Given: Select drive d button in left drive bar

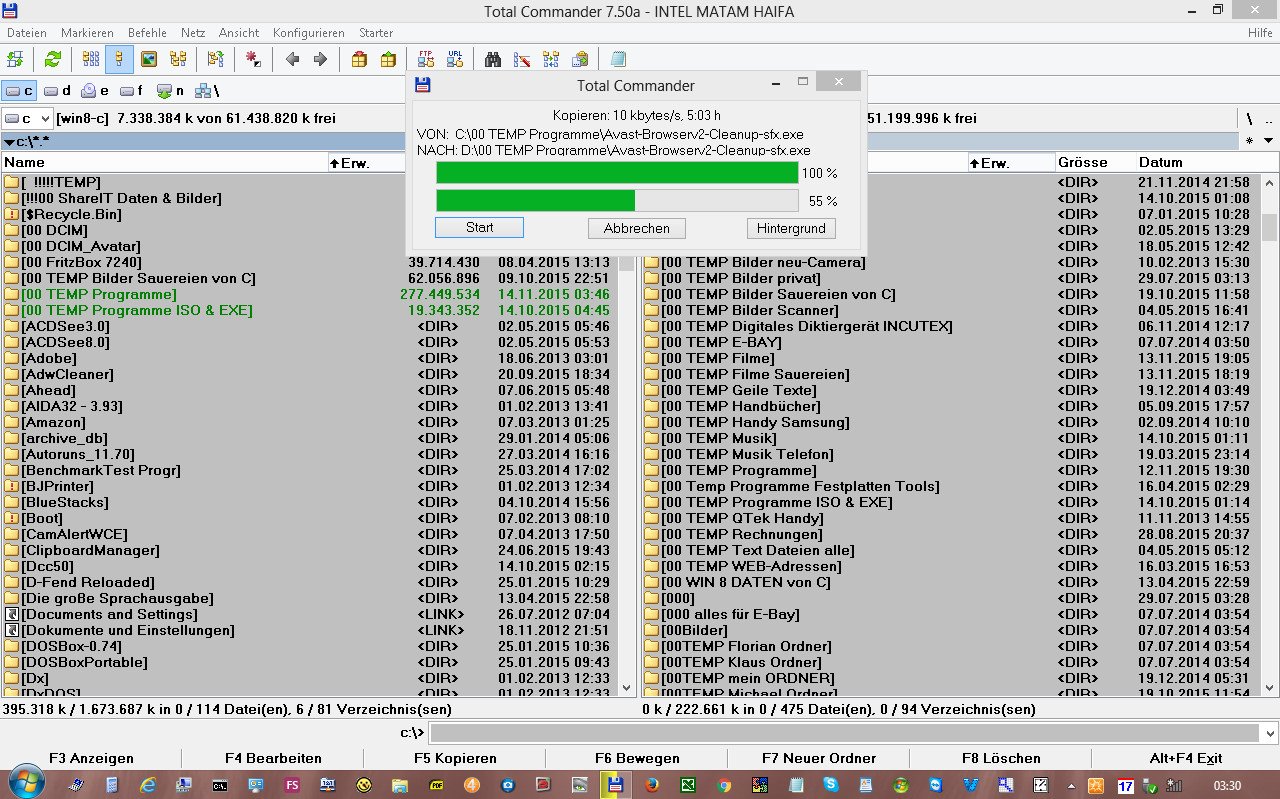Looking at the screenshot, I should pyautogui.click(x=58, y=91).
